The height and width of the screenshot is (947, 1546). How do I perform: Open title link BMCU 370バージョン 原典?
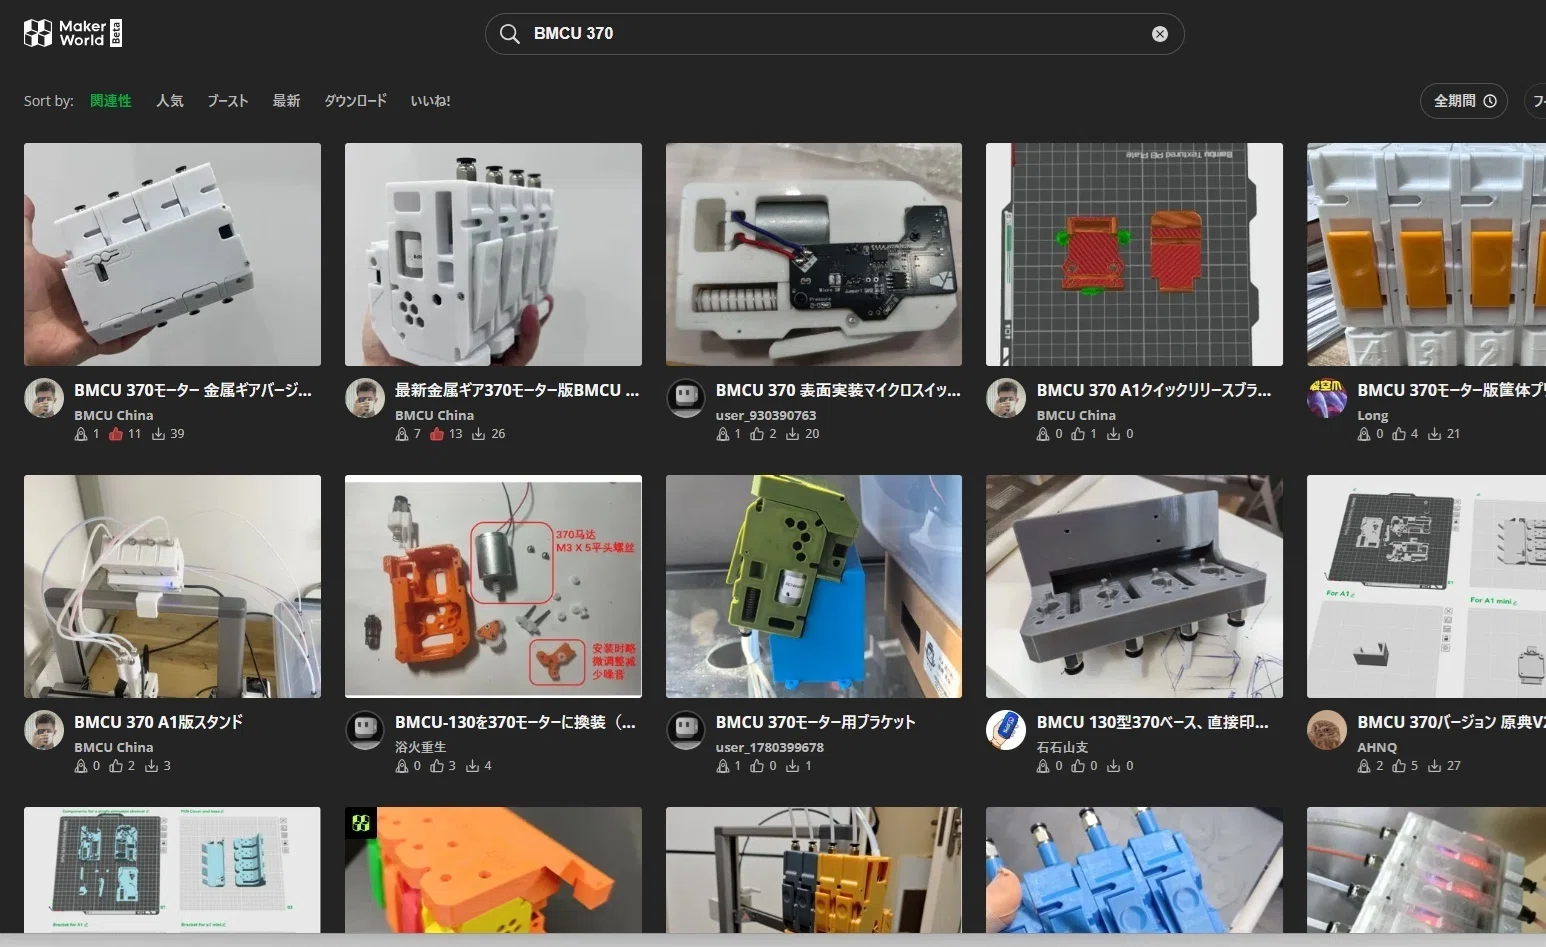(1451, 723)
